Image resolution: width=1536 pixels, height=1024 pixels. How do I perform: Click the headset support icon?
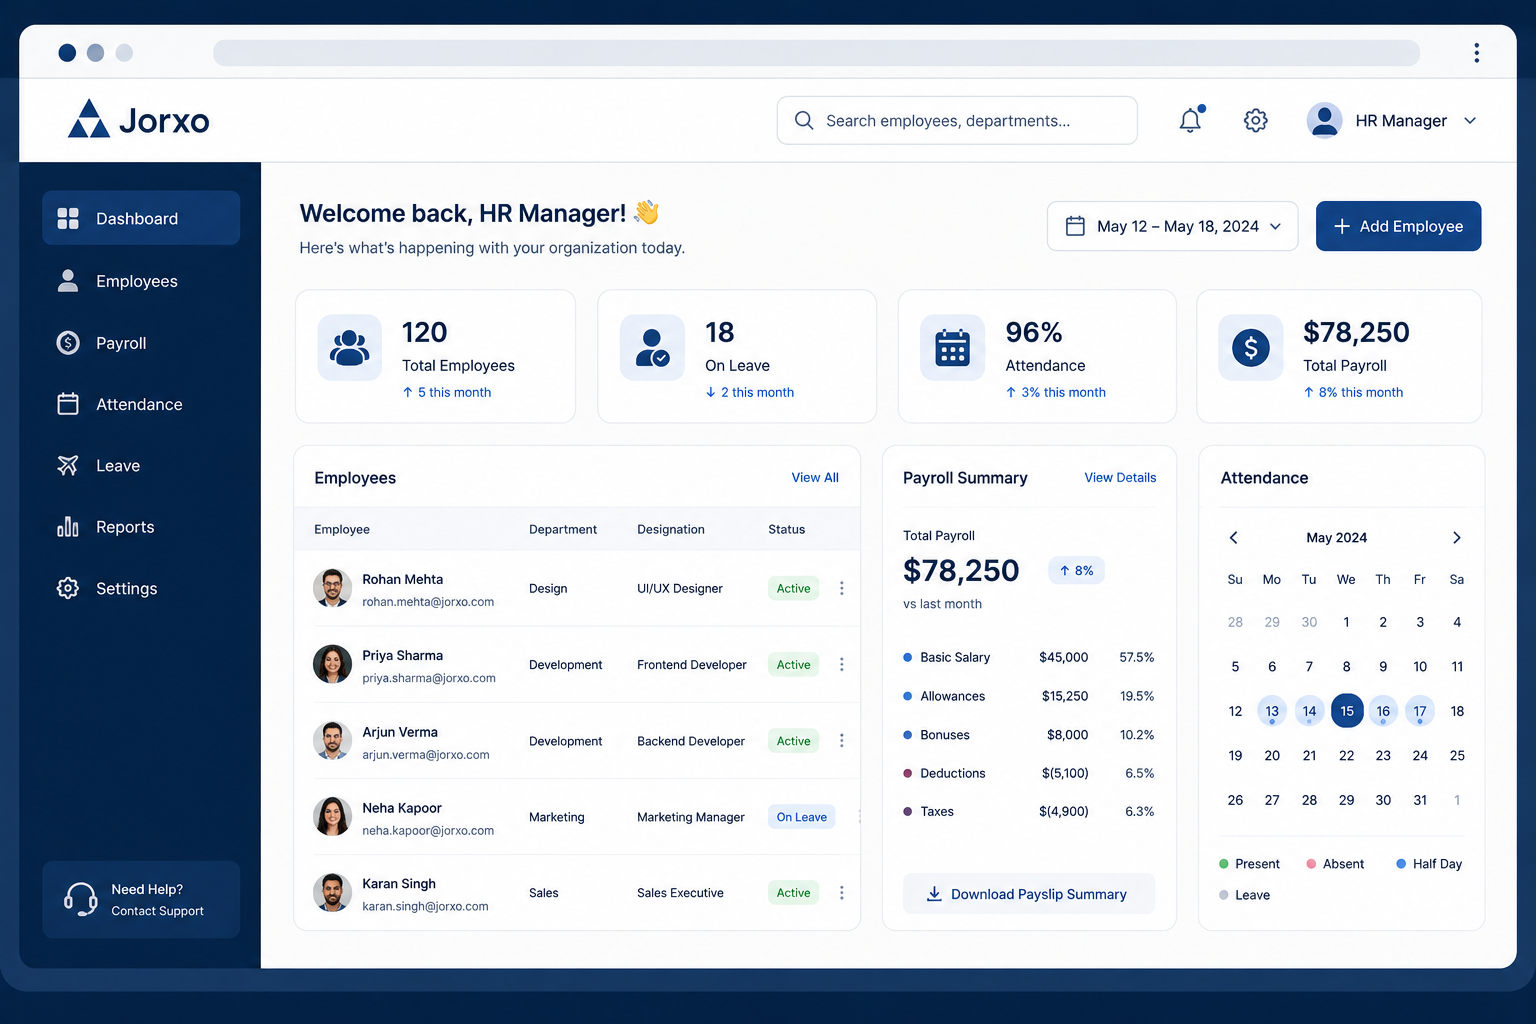click(80, 899)
